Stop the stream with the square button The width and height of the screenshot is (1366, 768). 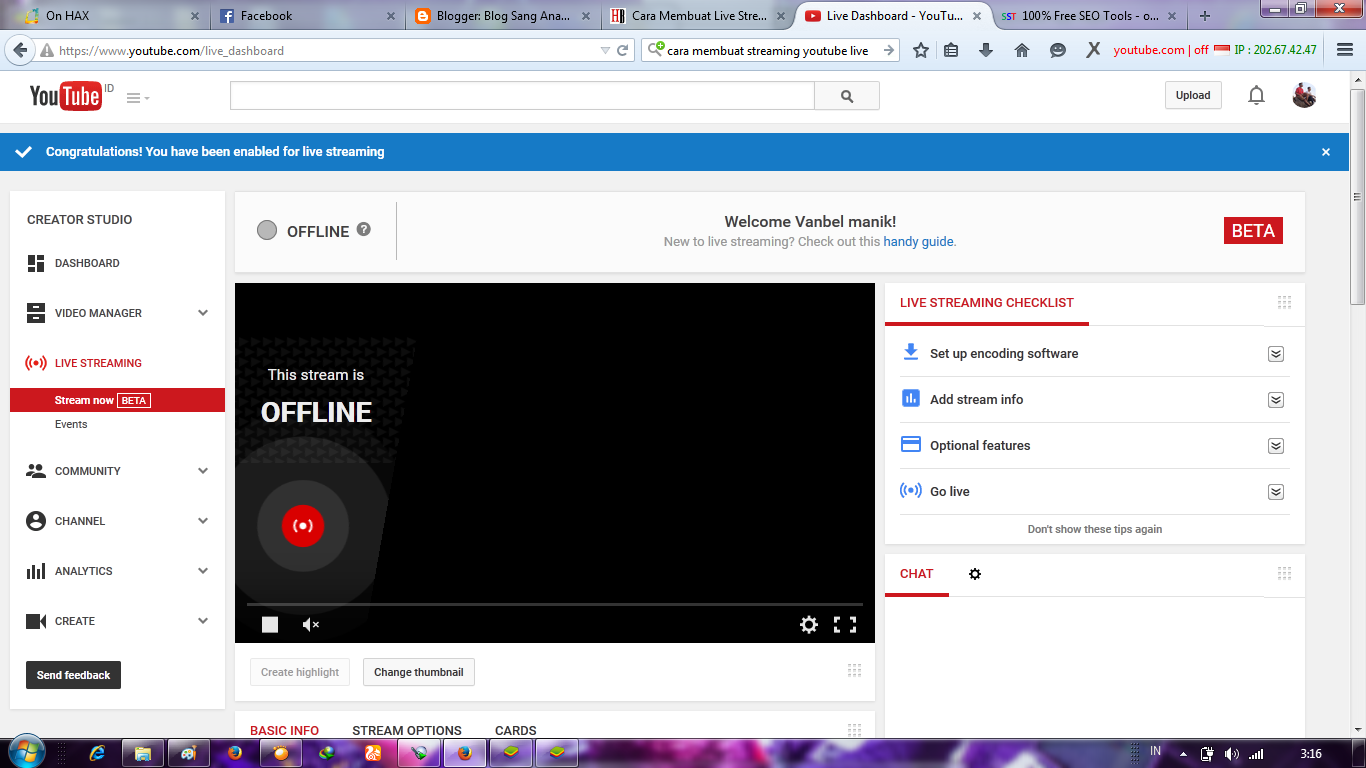click(270, 625)
